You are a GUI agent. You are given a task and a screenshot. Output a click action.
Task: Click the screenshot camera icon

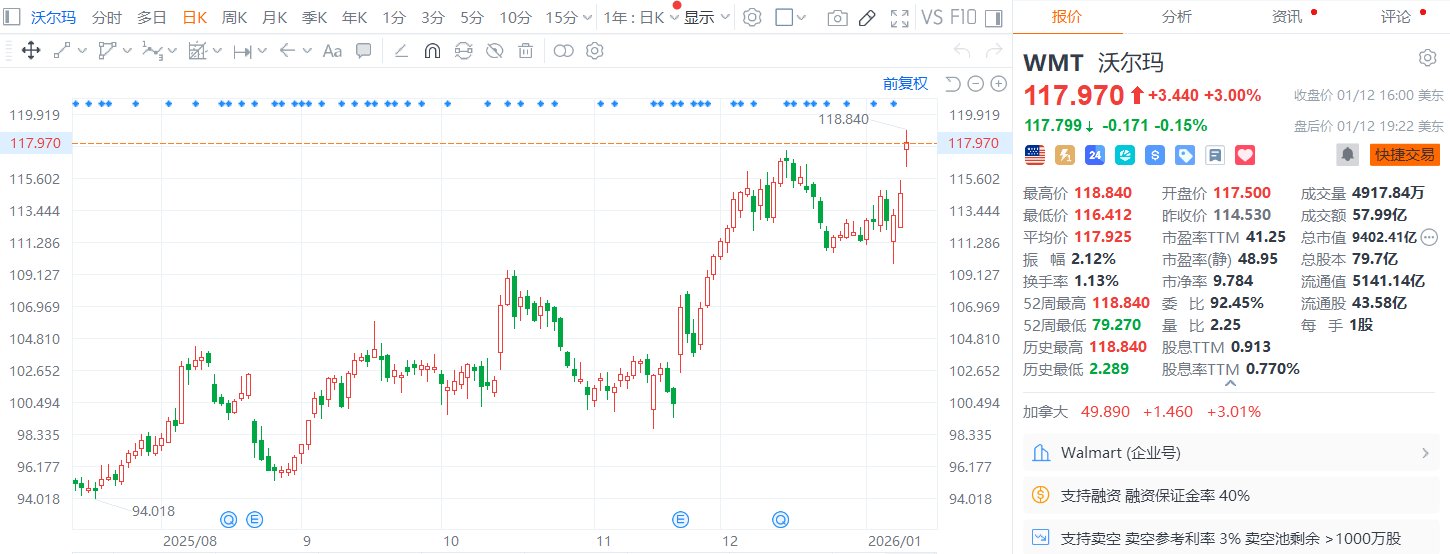[x=838, y=18]
